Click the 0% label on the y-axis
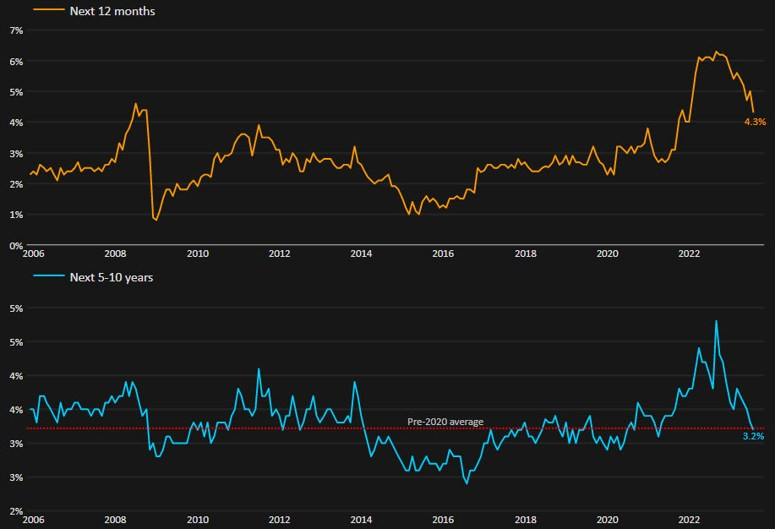The width and height of the screenshot is (775, 529). (15, 245)
